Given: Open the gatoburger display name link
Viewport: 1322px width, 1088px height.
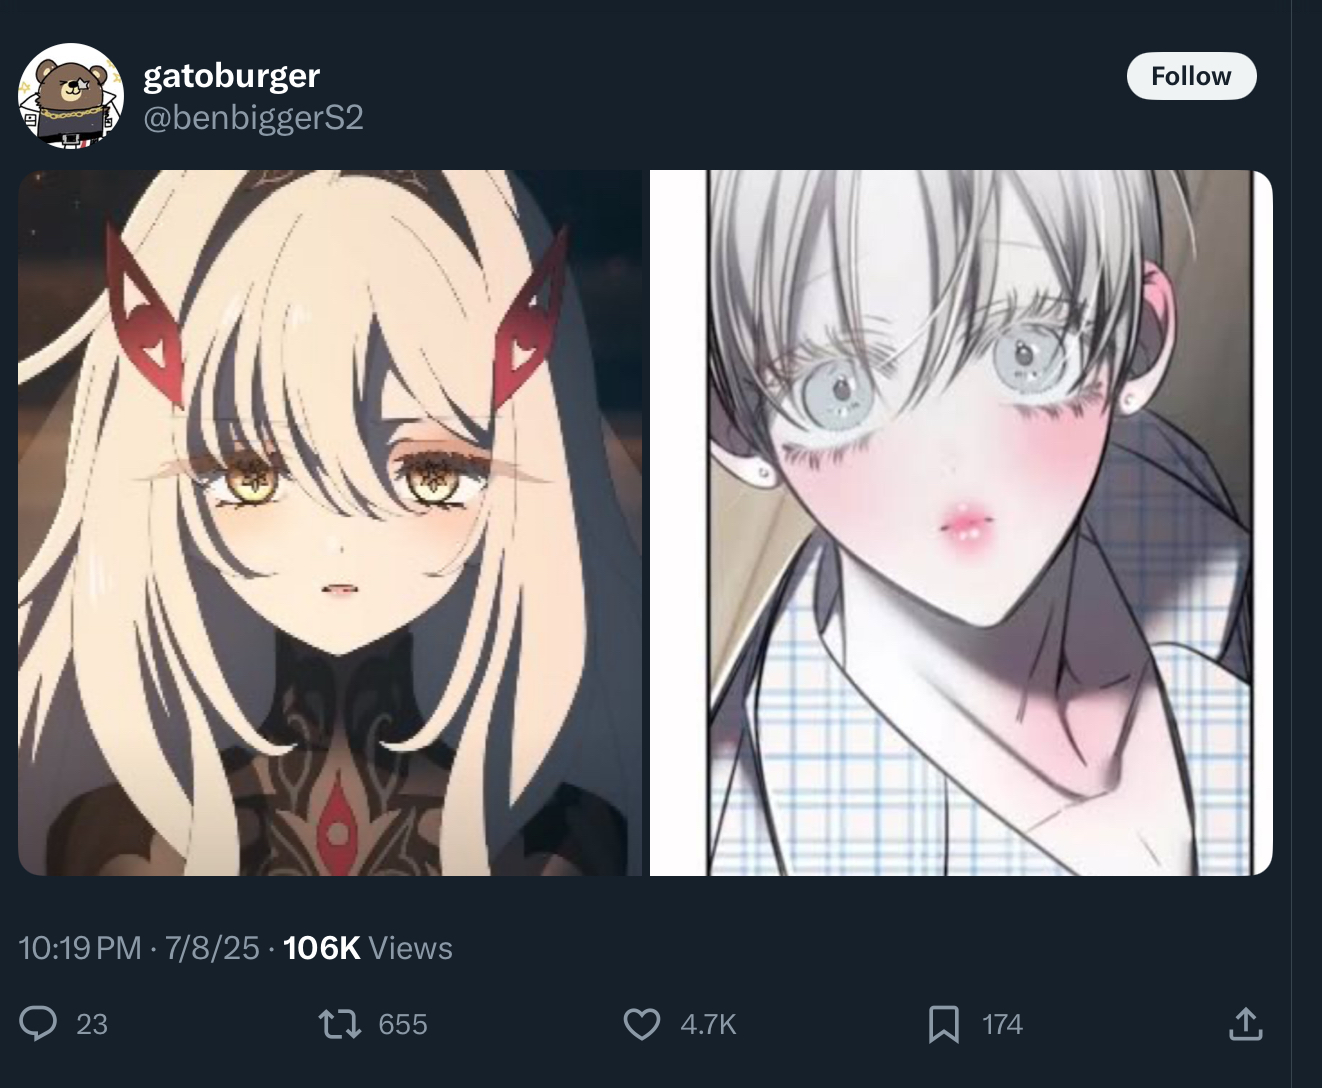Looking at the screenshot, I should pos(232,75).
